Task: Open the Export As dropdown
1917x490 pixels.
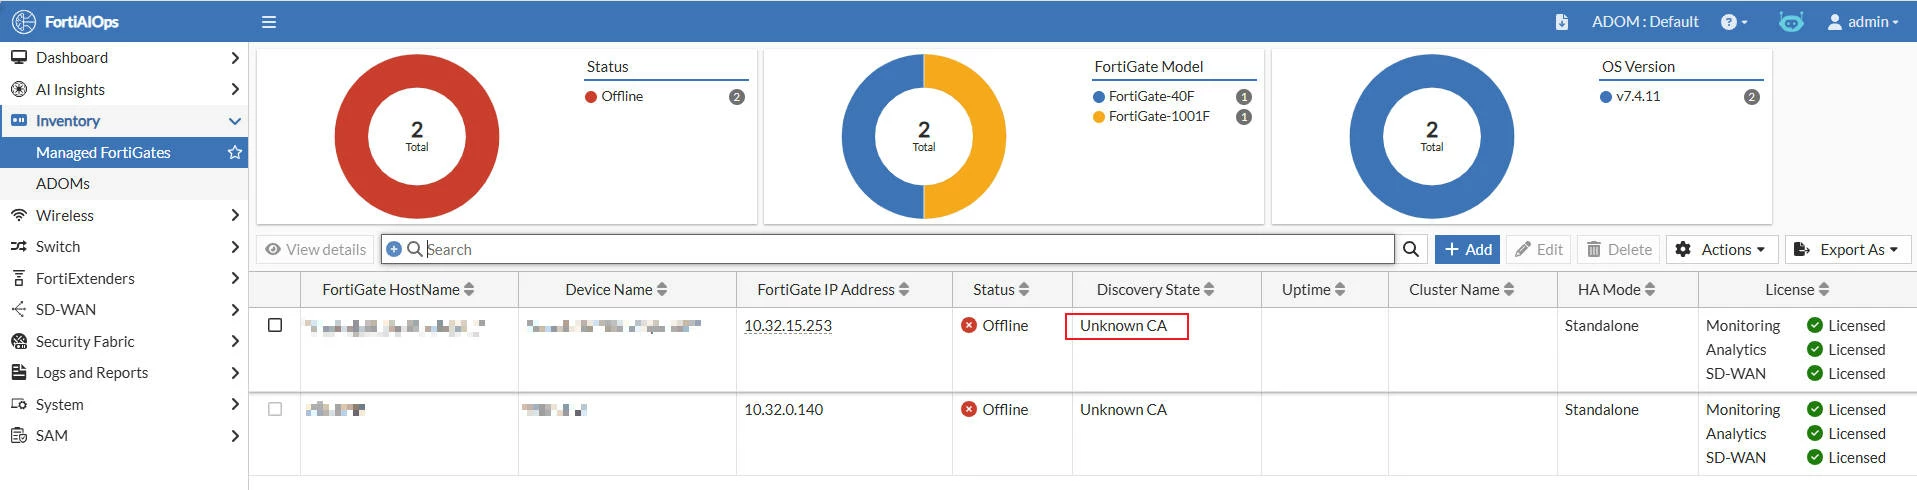Action: 1848,249
